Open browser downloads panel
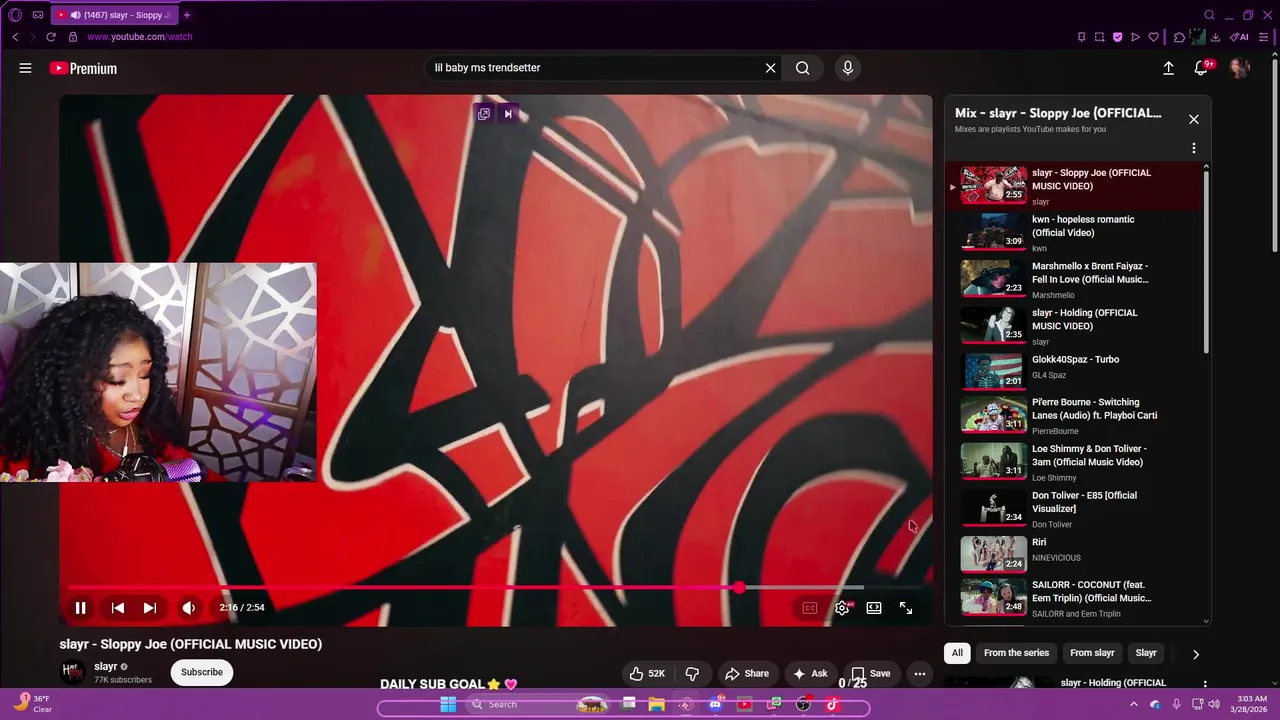This screenshot has width=1280, height=720. [x=1215, y=37]
